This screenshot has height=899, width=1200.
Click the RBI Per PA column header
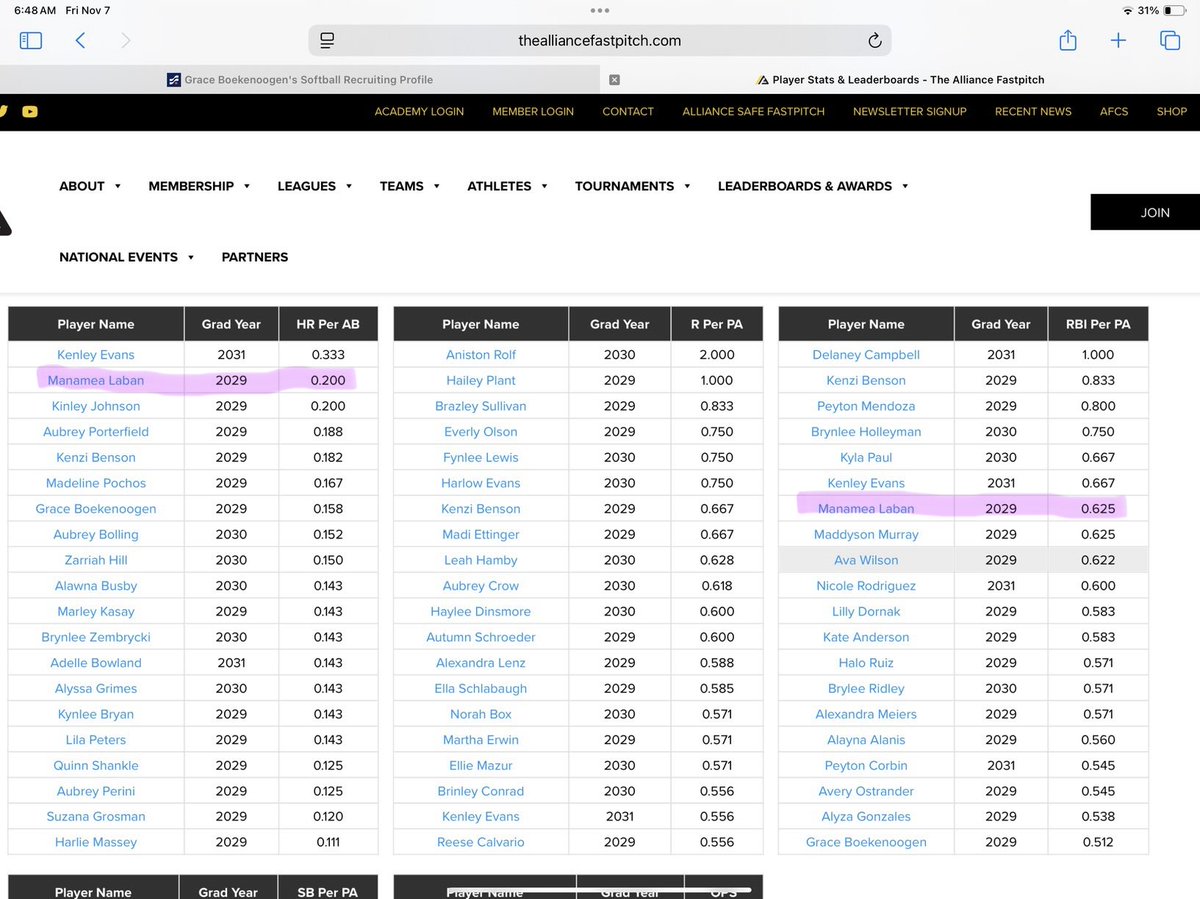coord(1098,324)
